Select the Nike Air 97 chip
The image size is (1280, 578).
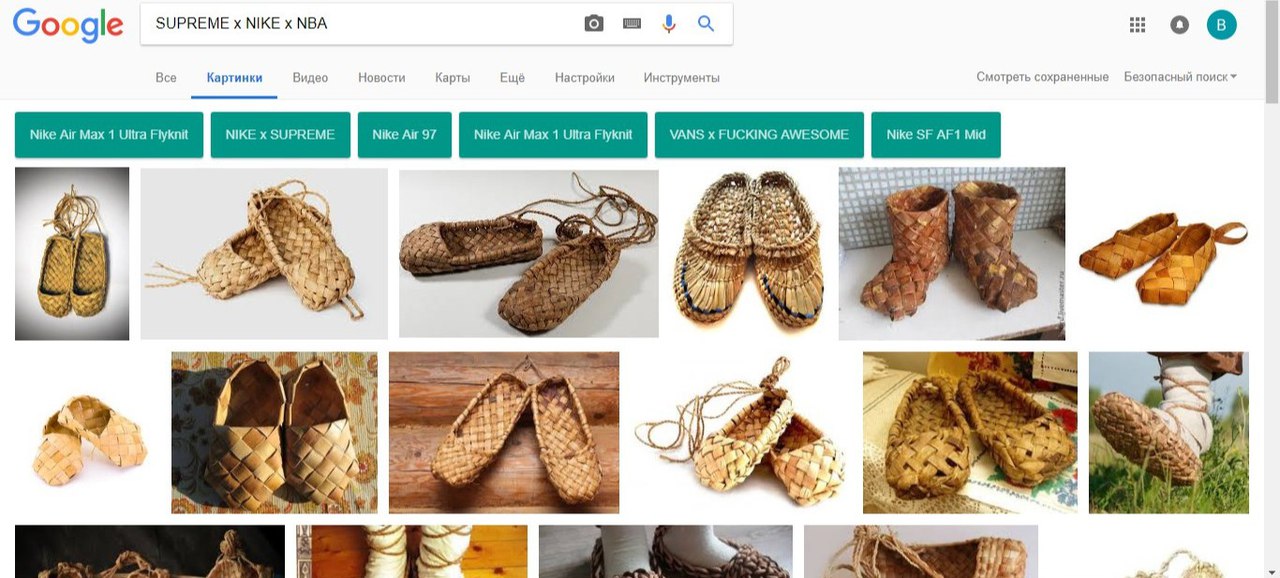(404, 135)
